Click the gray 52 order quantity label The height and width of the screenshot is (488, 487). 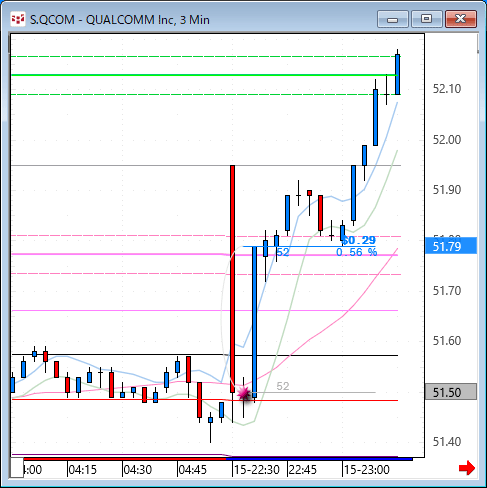(283, 386)
